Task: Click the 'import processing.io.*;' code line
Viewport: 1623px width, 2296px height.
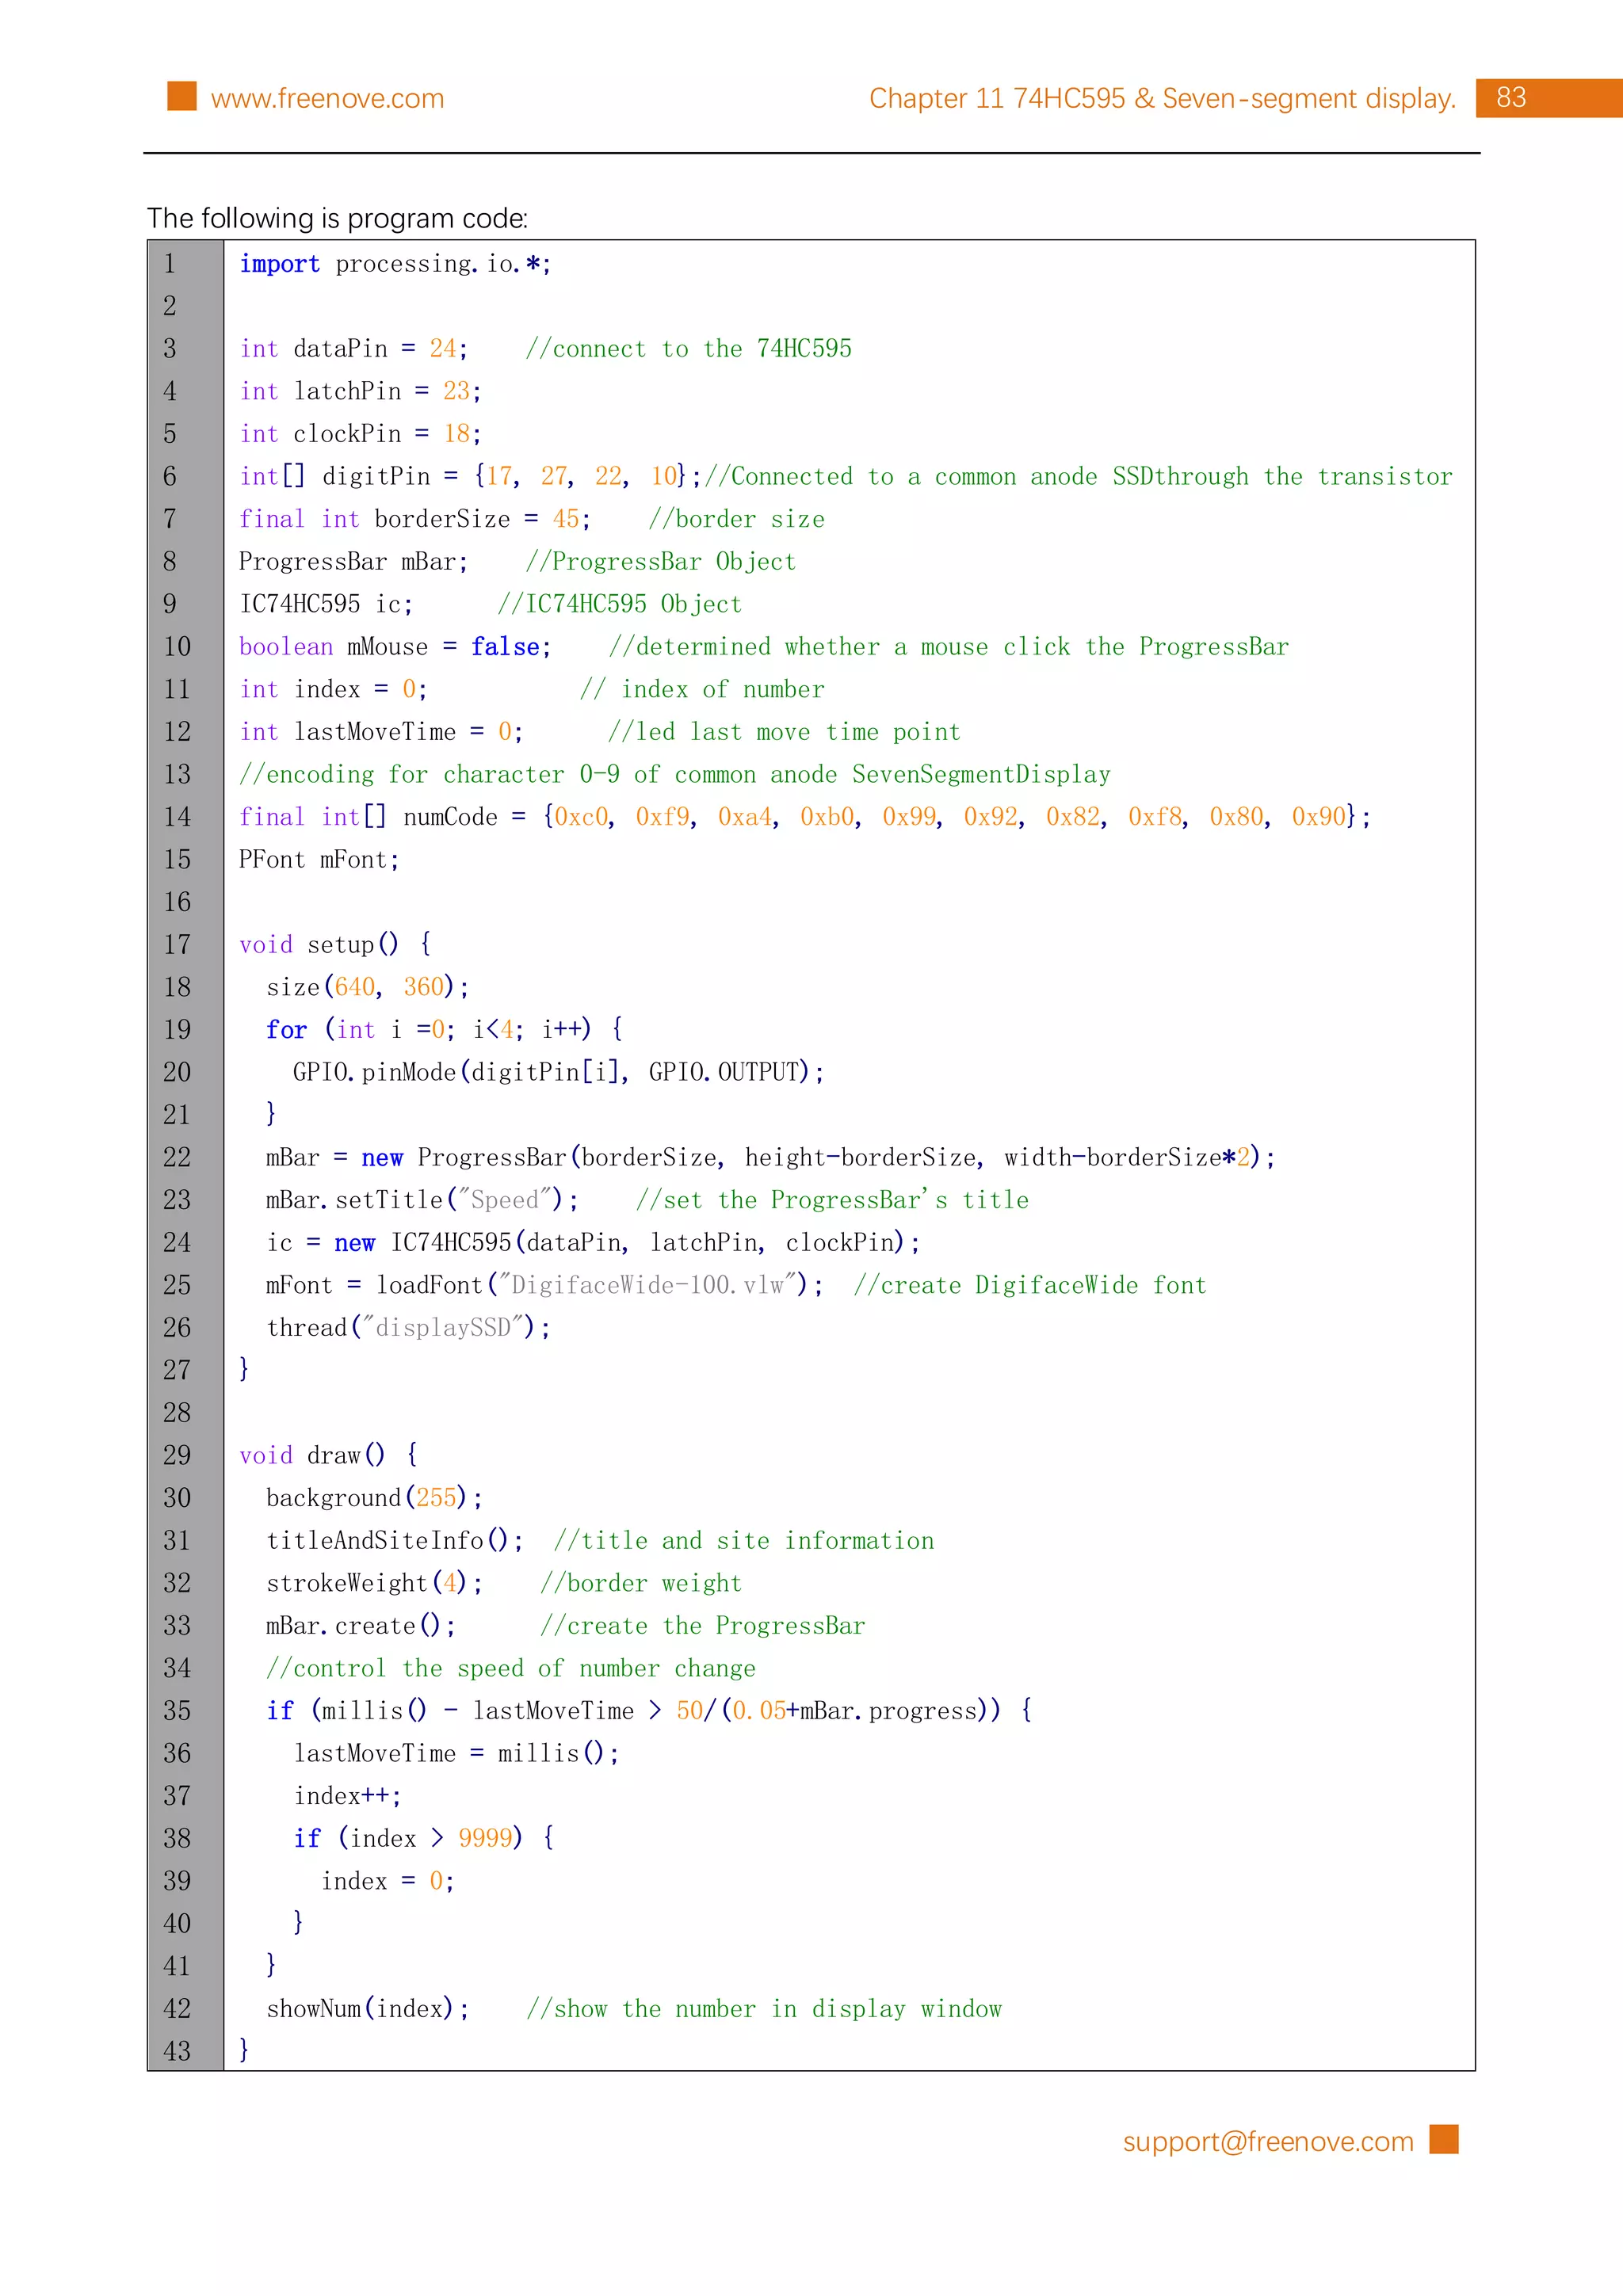Action: pos(395,264)
